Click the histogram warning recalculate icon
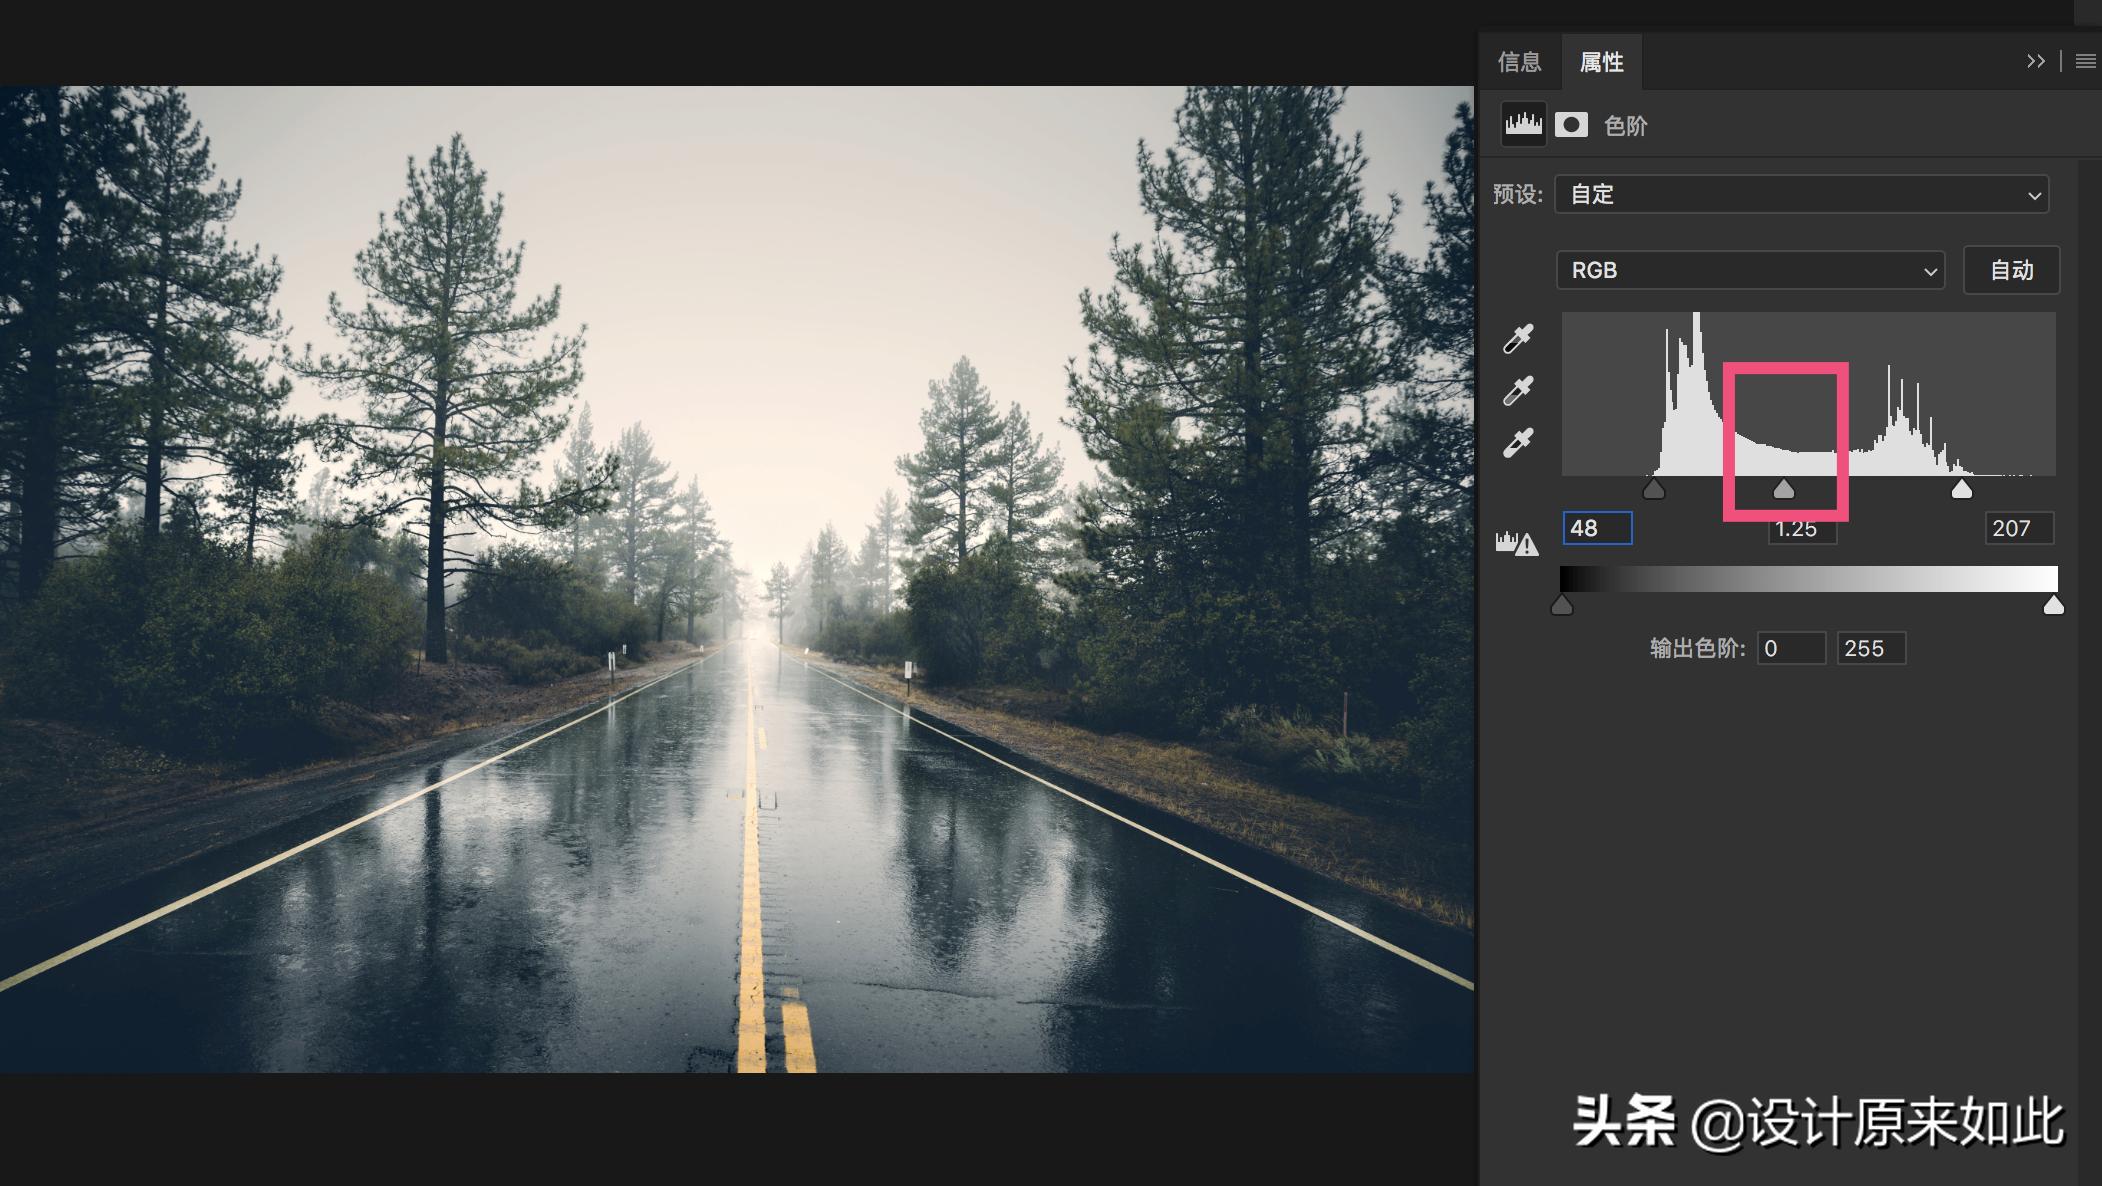 (1516, 543)
